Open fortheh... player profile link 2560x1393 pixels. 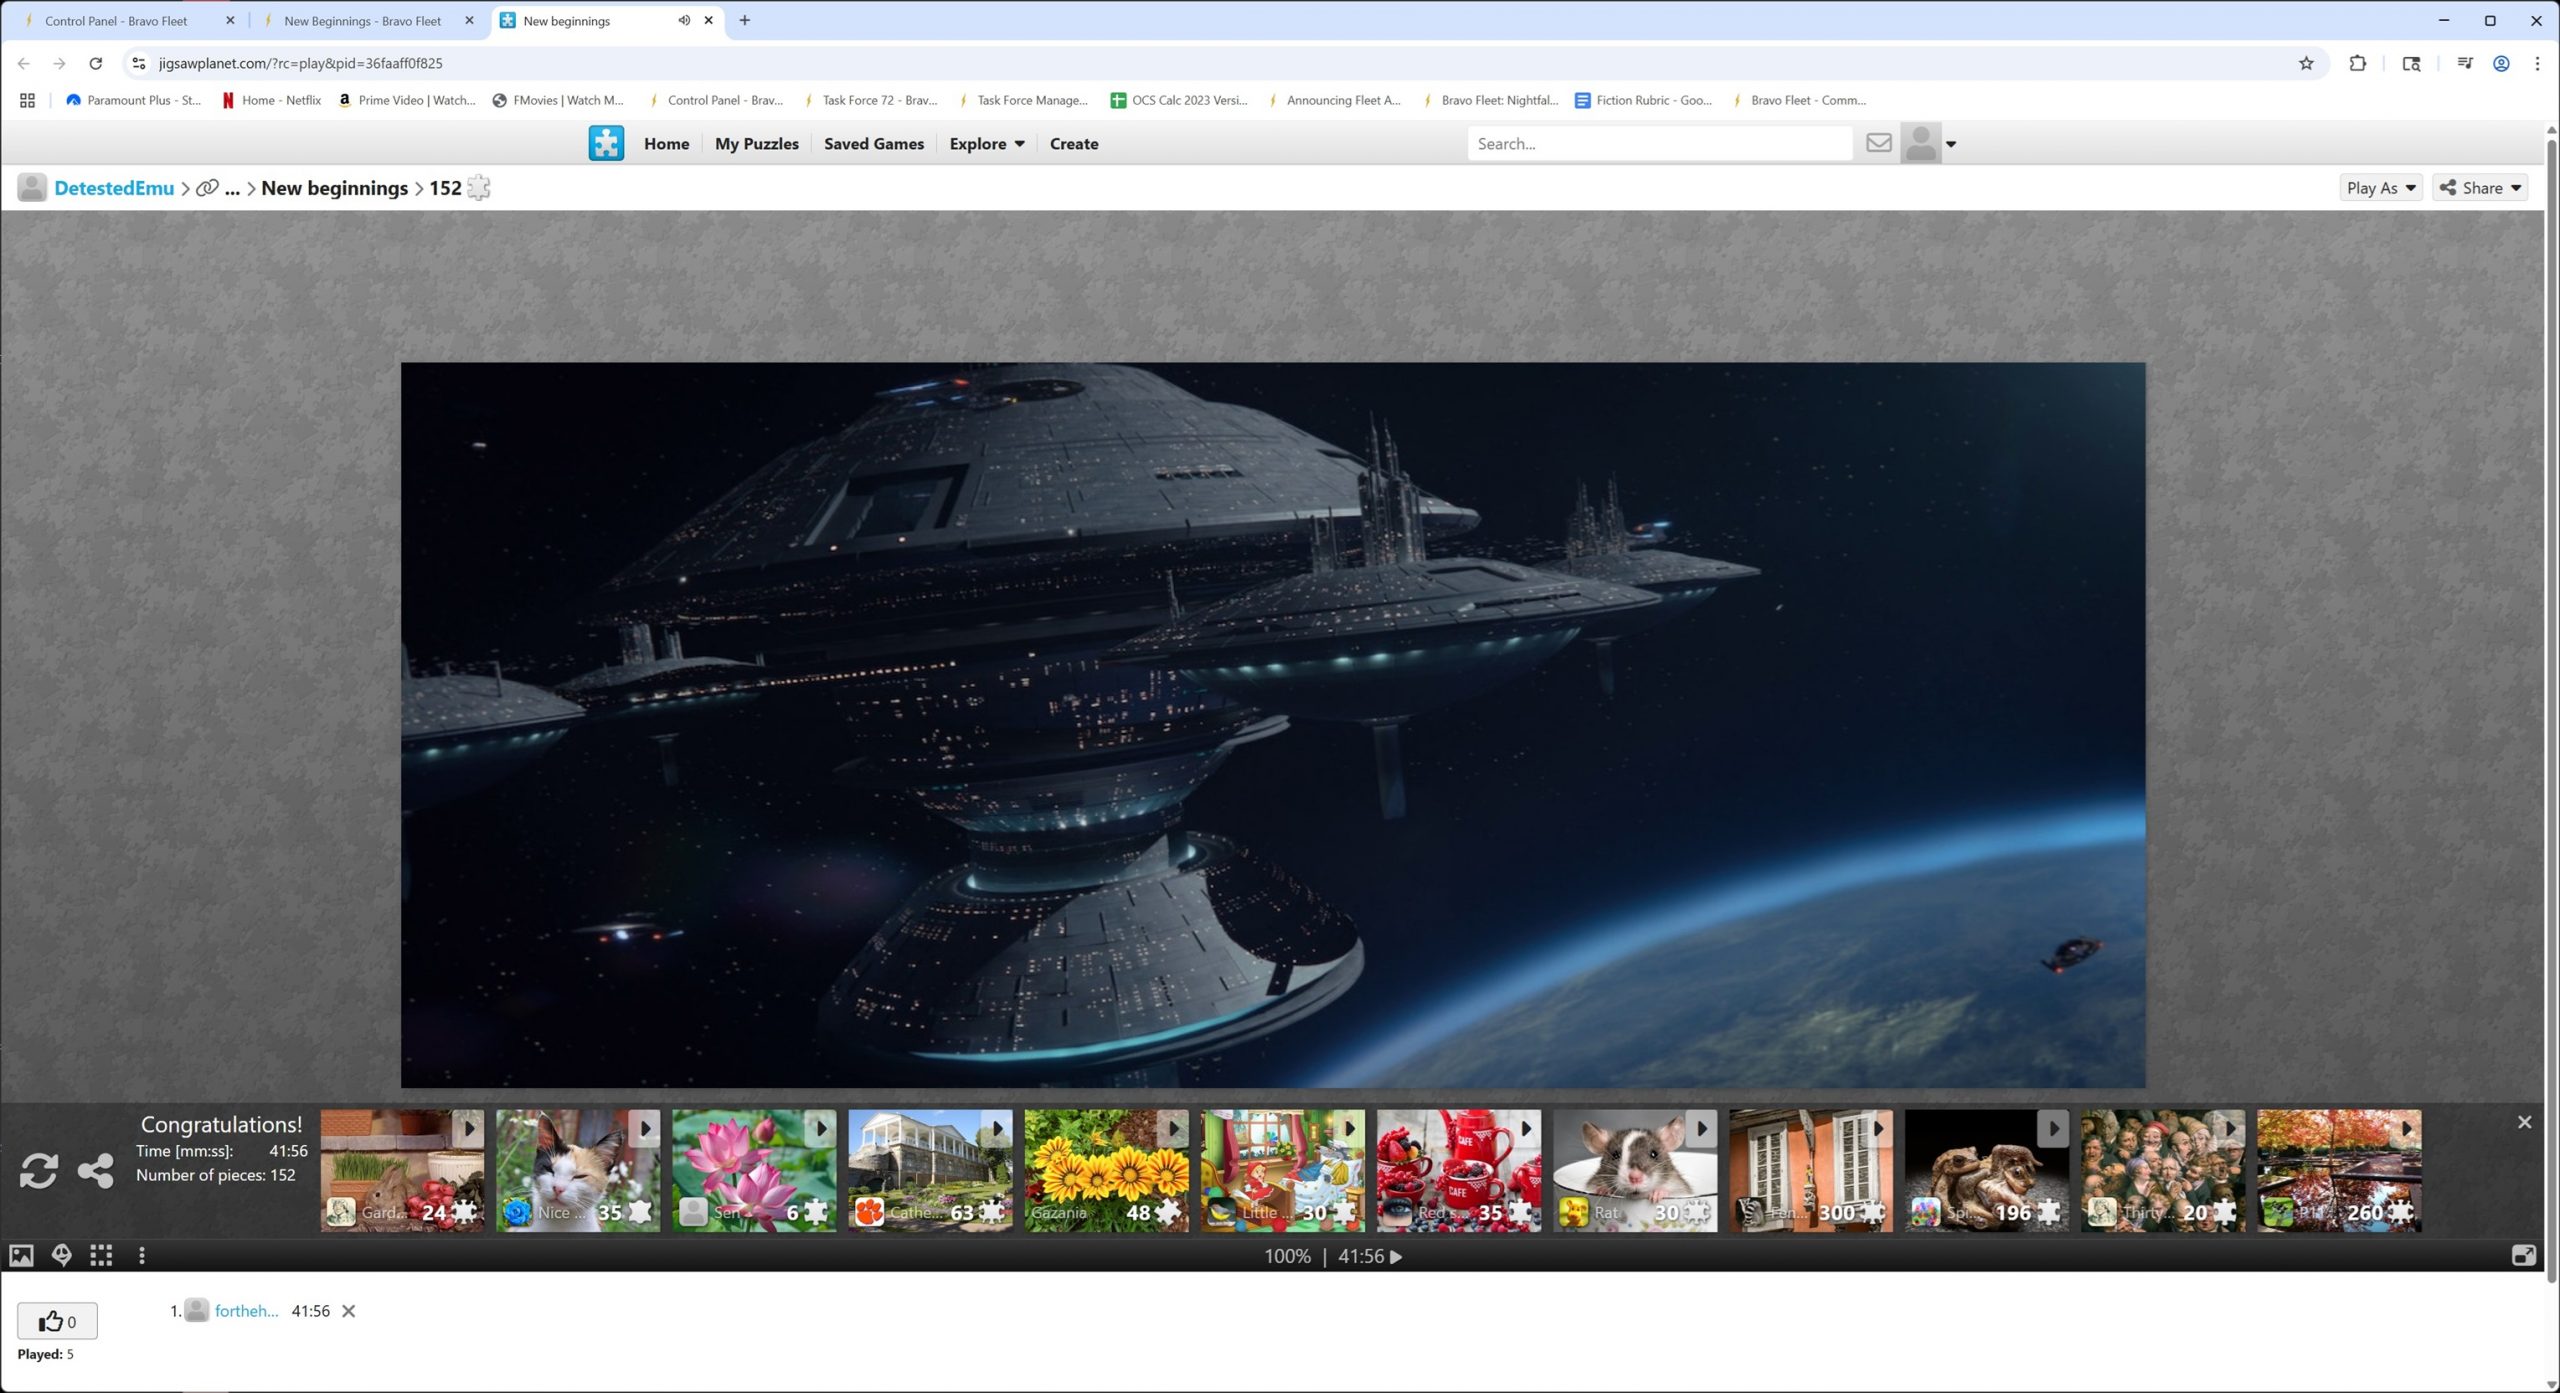(x=246, y=1310)
